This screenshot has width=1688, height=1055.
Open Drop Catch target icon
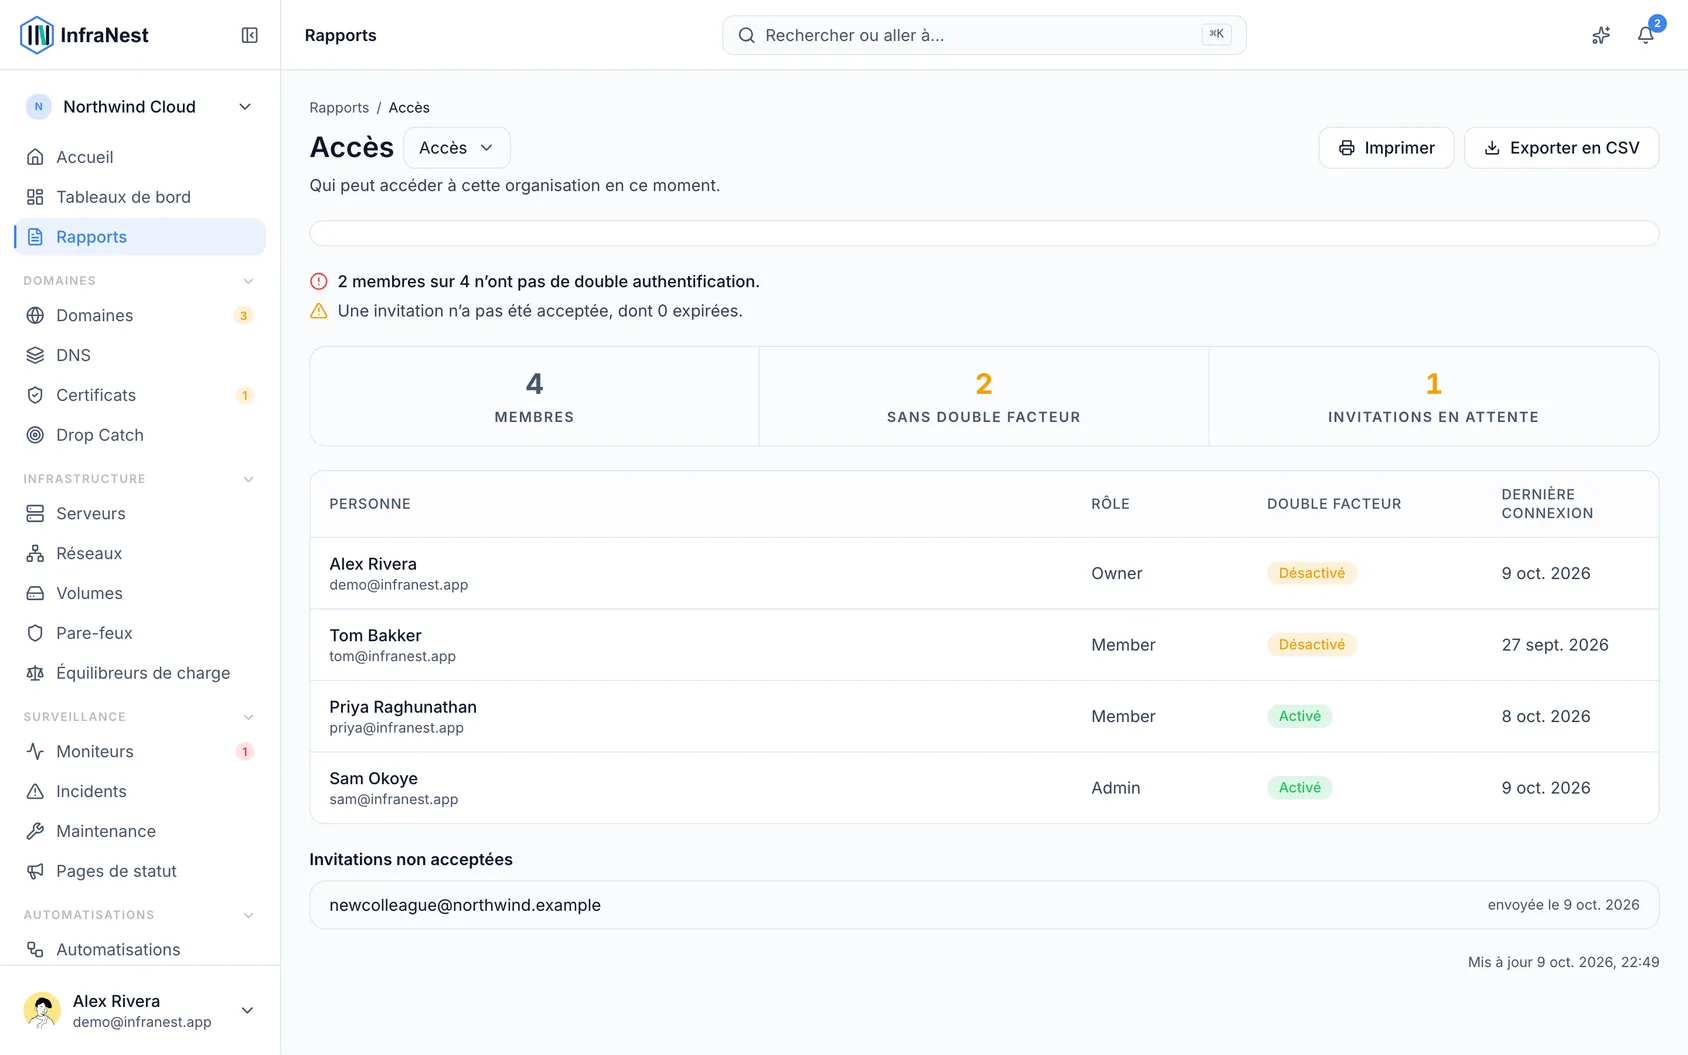click(x=35, y=435)
